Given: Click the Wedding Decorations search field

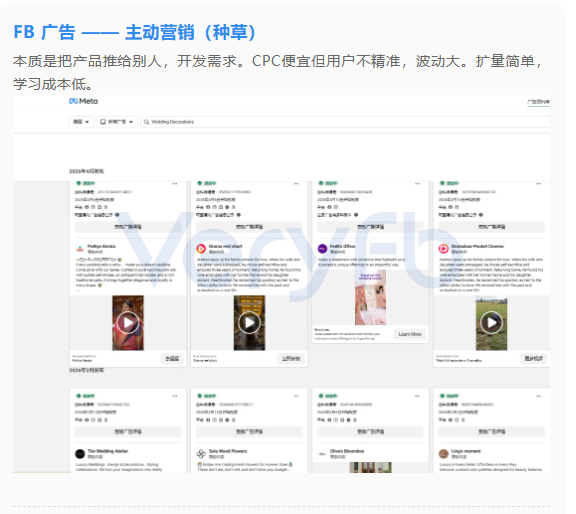Looking at the screenshot, I should pos(345,122).
